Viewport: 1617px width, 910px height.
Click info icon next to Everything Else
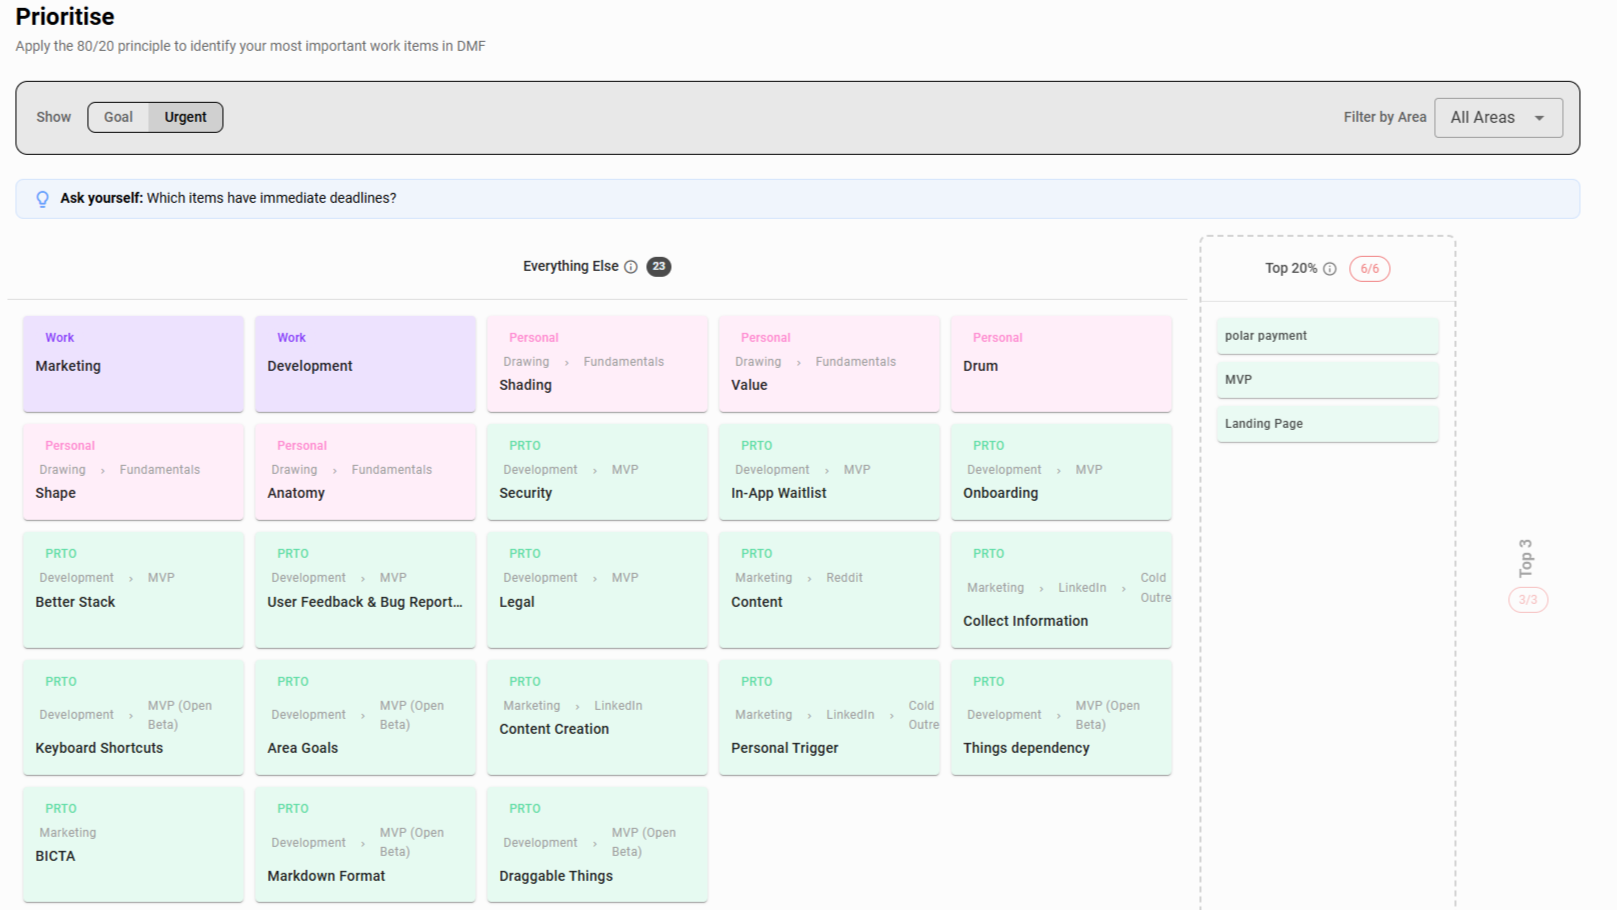(631, 267)
